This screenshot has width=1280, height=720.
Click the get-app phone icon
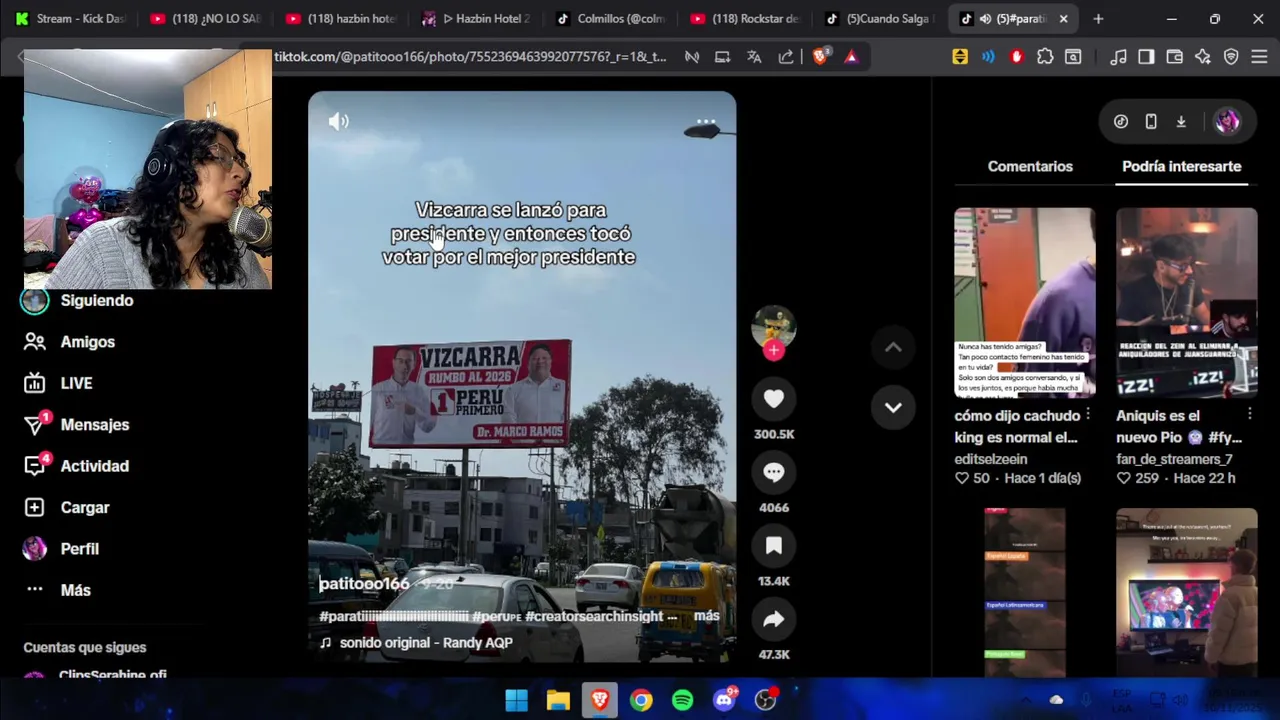1151,121
